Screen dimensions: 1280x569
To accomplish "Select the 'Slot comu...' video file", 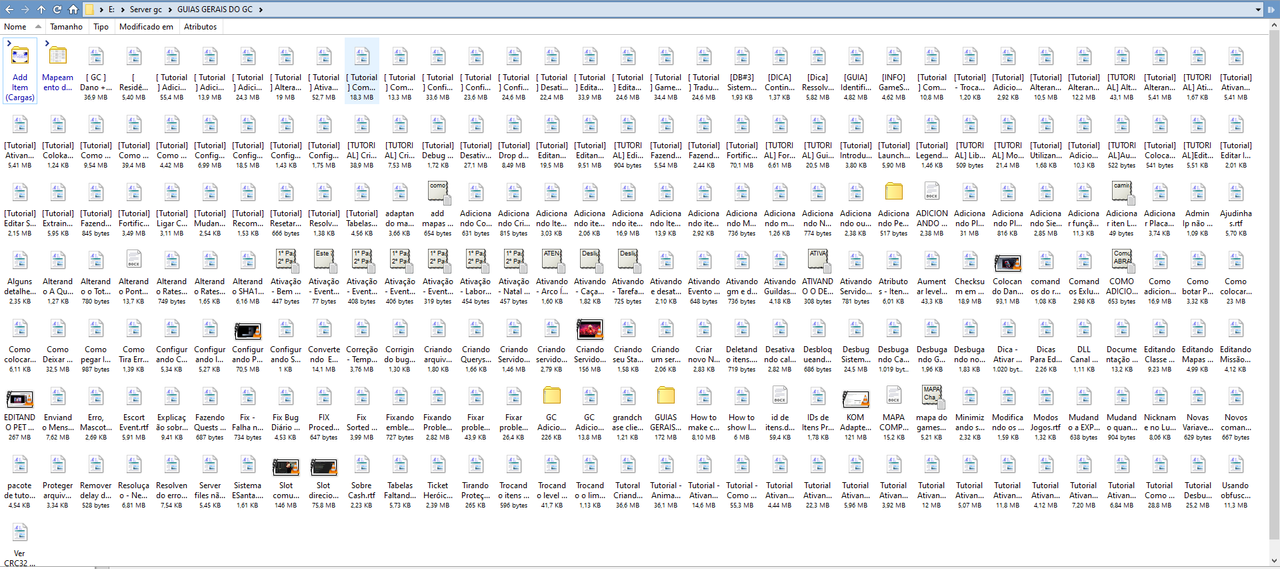I will tap(286, 478).
